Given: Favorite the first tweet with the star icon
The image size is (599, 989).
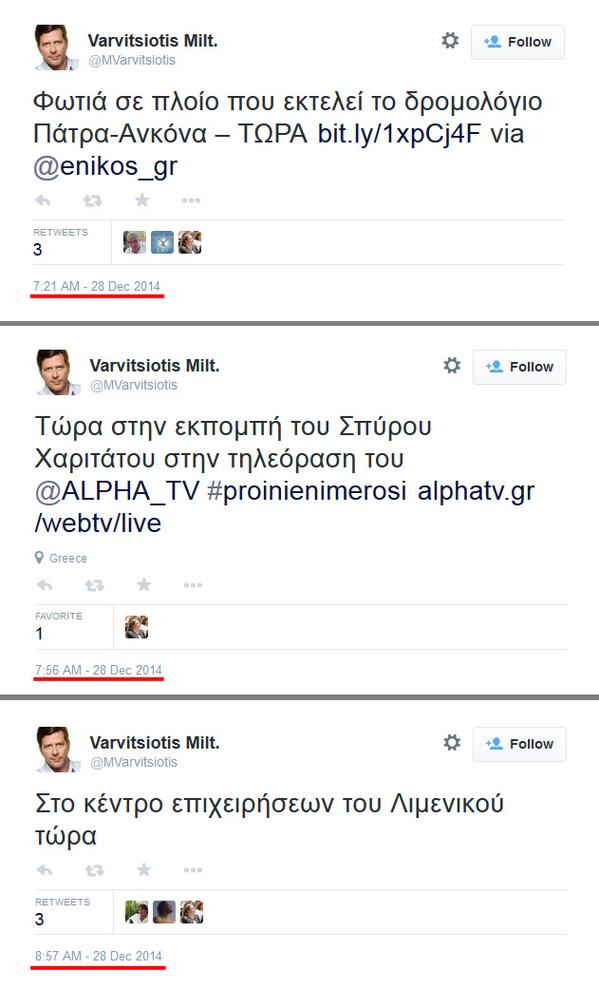Looking at the screenshot, I should tap(142, 200).
